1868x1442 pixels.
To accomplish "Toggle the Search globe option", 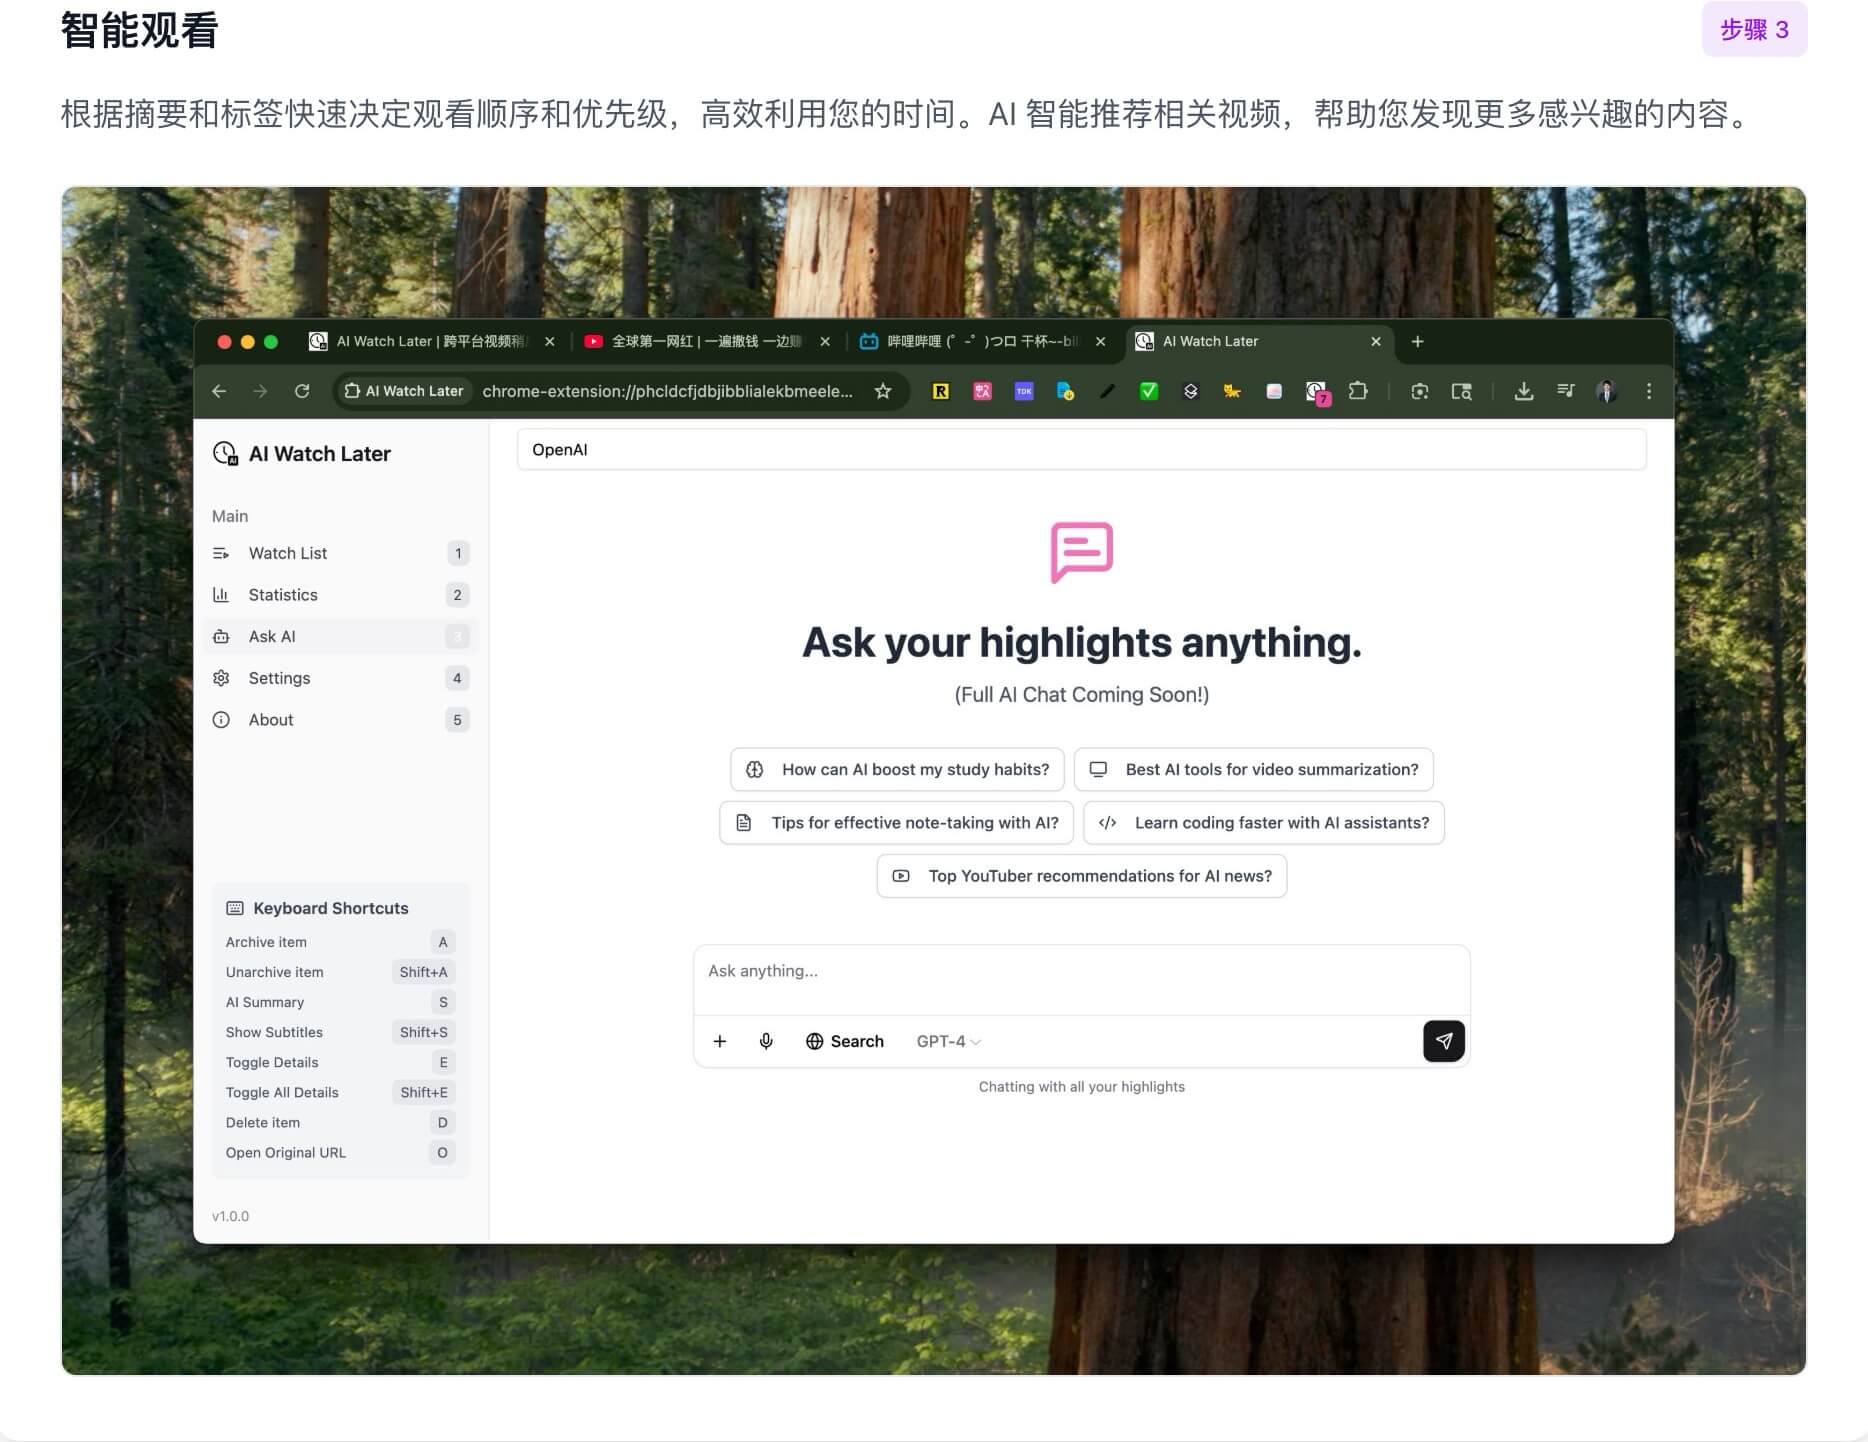I will [x=845, y=1041].
